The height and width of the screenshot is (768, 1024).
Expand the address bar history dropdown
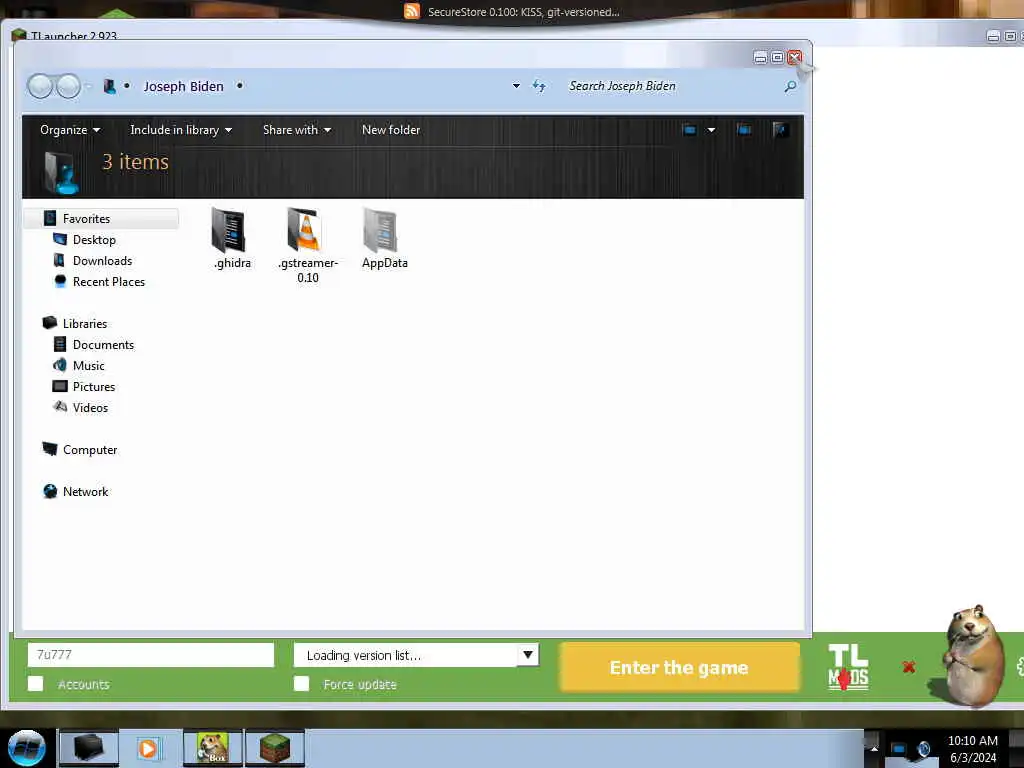coord(516,86)
